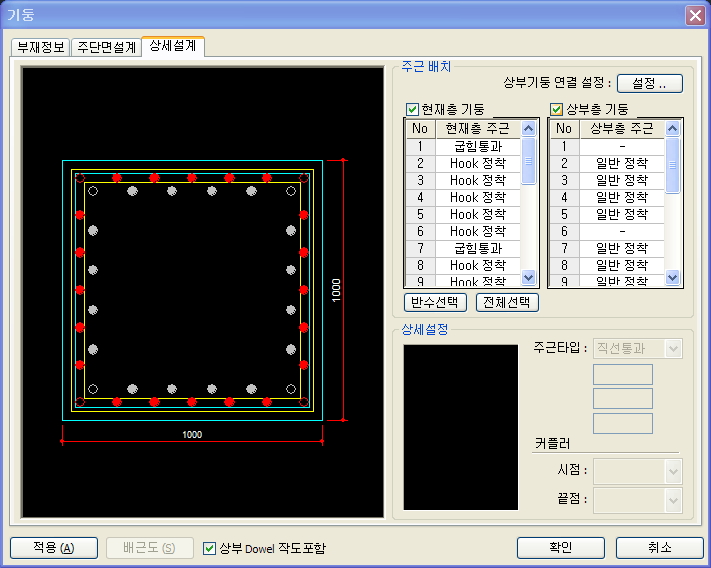Click the top-left hollow white inner corner rebar
This screenshot has height=568, width=711.
click(93, 191)
